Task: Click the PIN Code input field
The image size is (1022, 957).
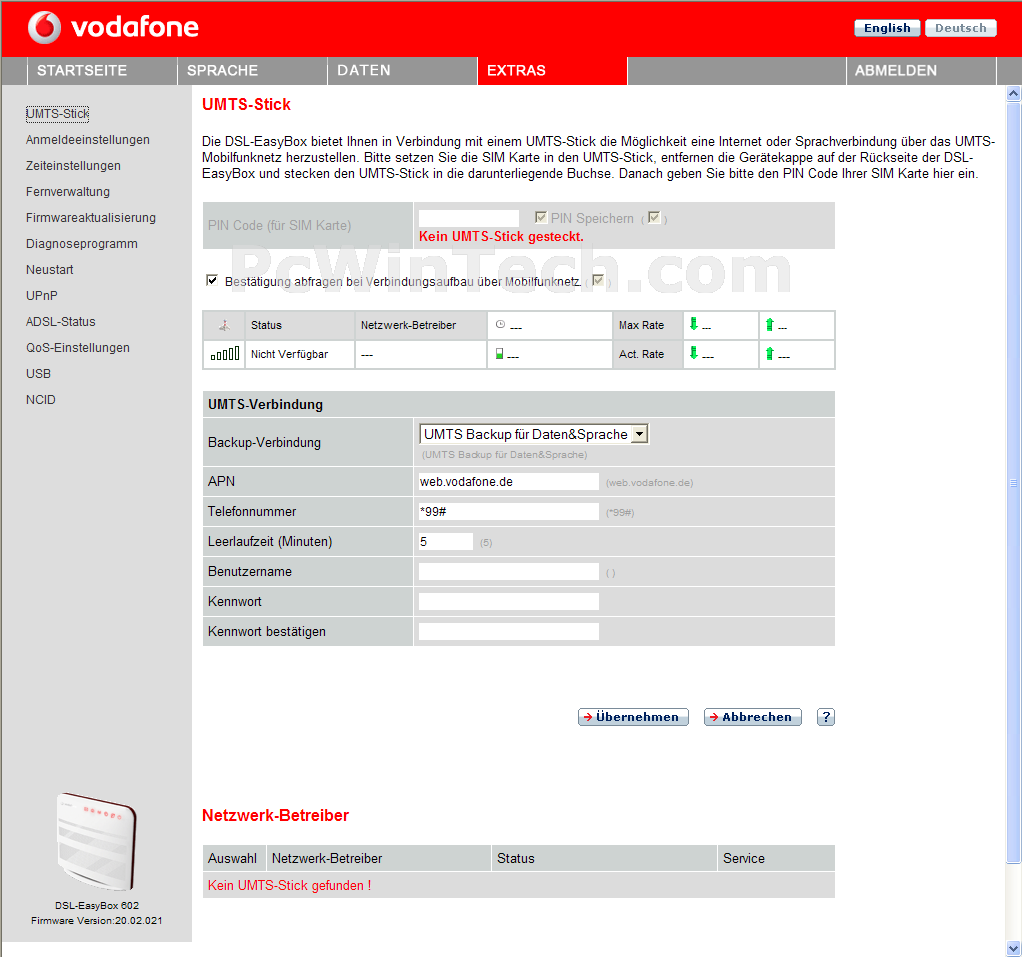Action: 469,218
